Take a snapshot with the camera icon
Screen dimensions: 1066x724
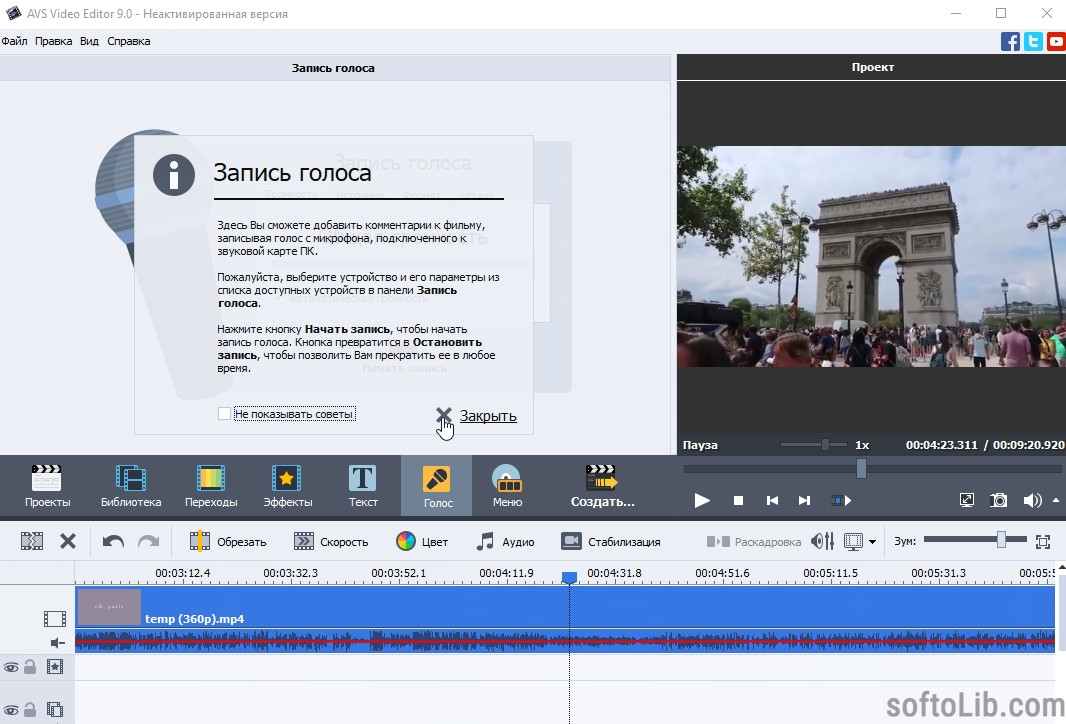999,501
